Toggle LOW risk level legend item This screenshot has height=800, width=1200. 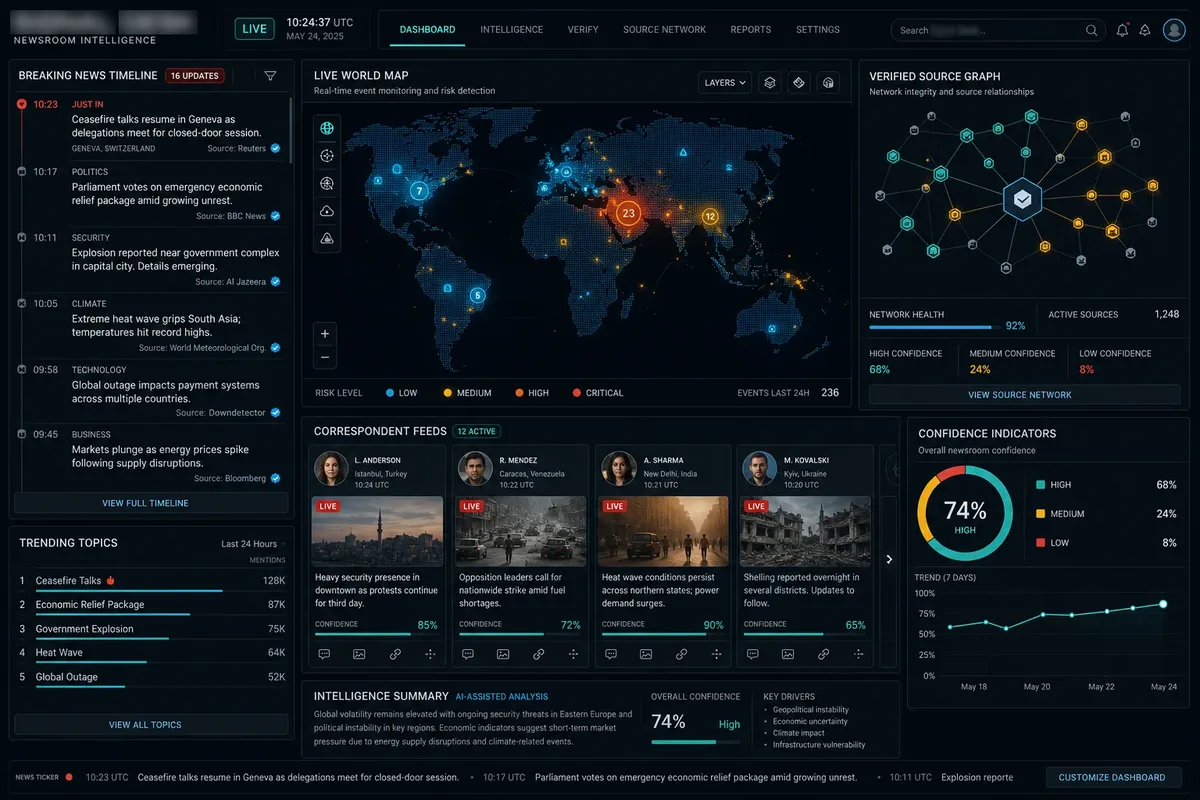coord(401,393)
